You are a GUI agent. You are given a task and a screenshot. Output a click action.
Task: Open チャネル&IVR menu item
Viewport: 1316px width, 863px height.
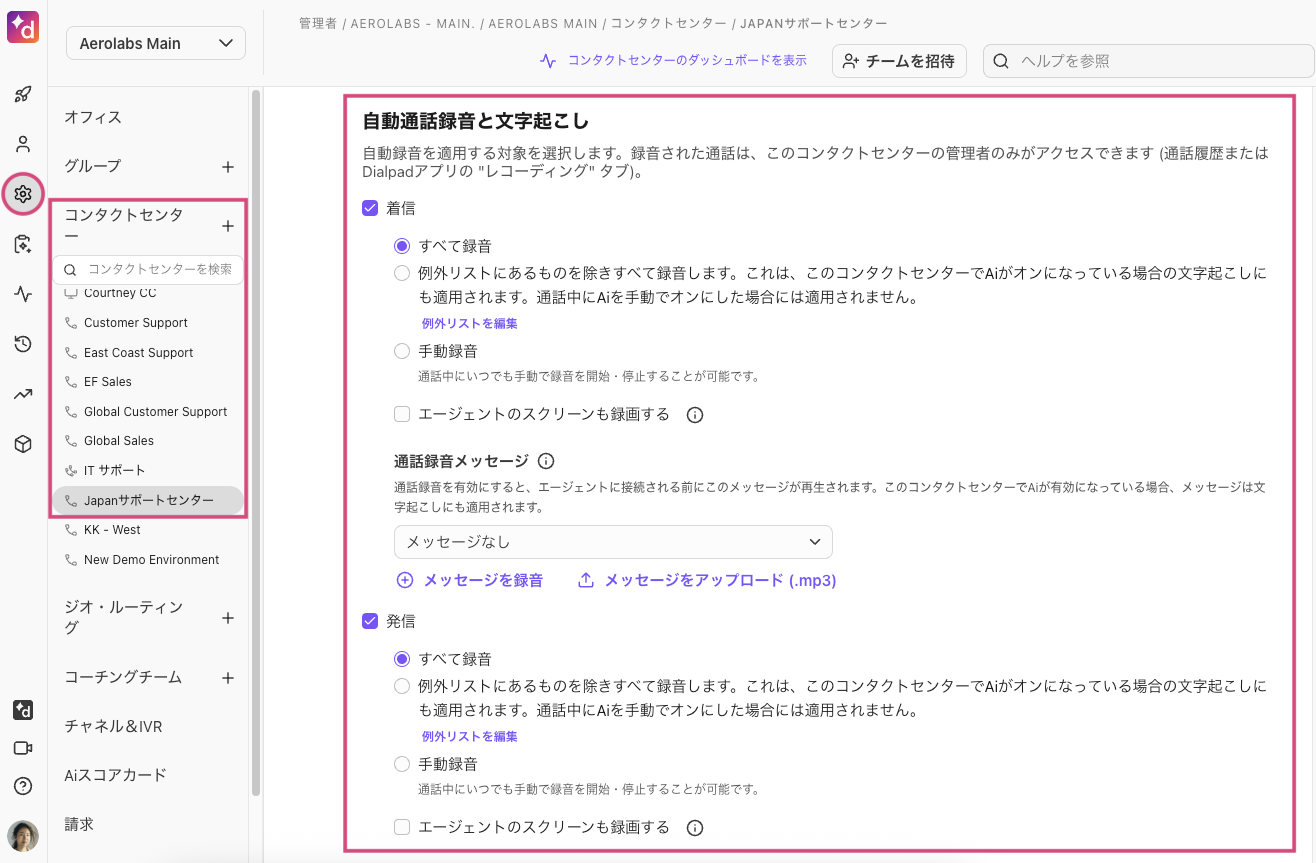[x=114, y=726]
